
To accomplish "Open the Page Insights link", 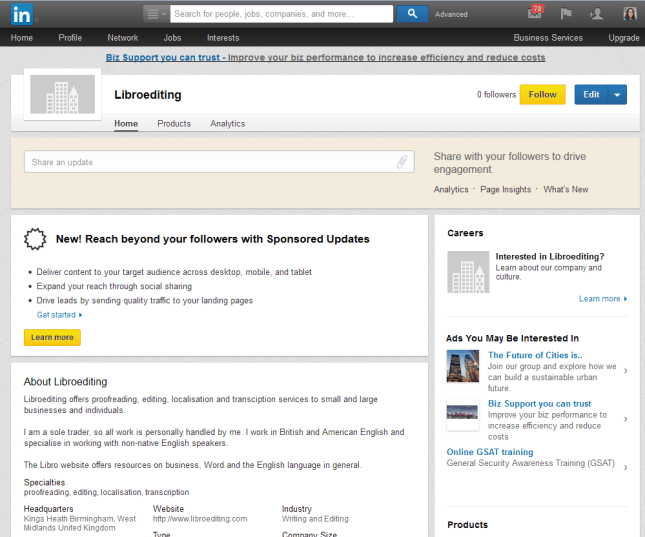I will click(505, 189).
